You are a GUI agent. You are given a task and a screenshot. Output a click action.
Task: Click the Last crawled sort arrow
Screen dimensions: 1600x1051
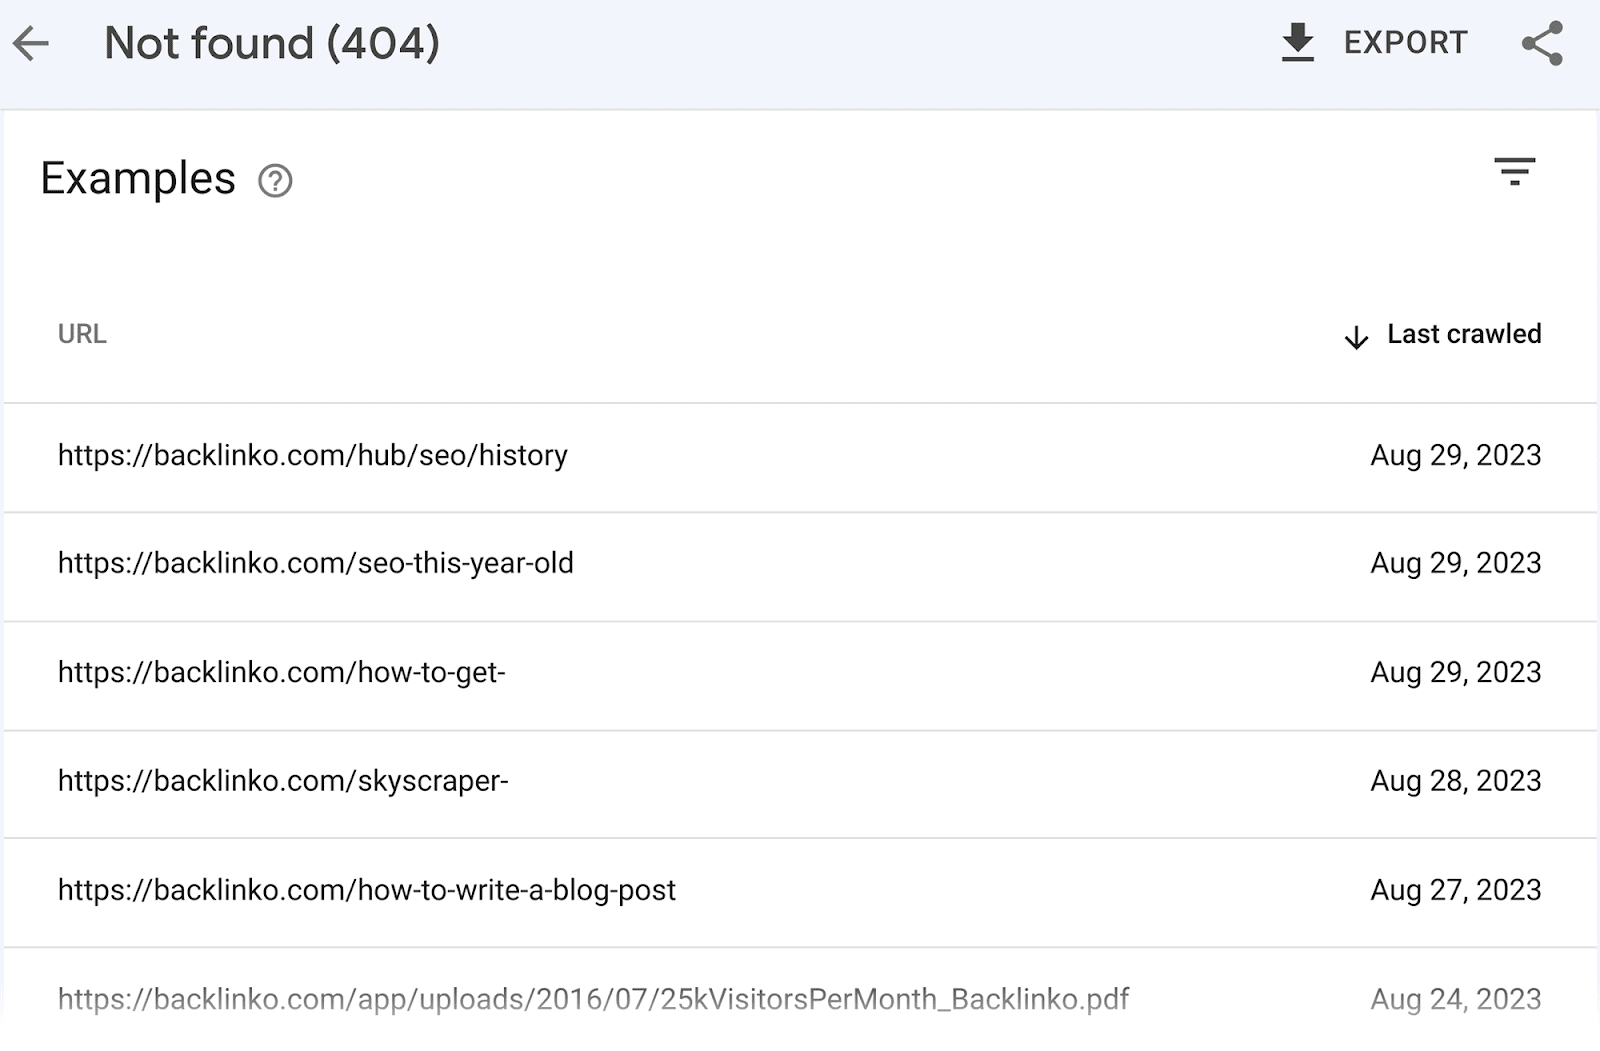pyautogui.click(x=1356, y=337)
